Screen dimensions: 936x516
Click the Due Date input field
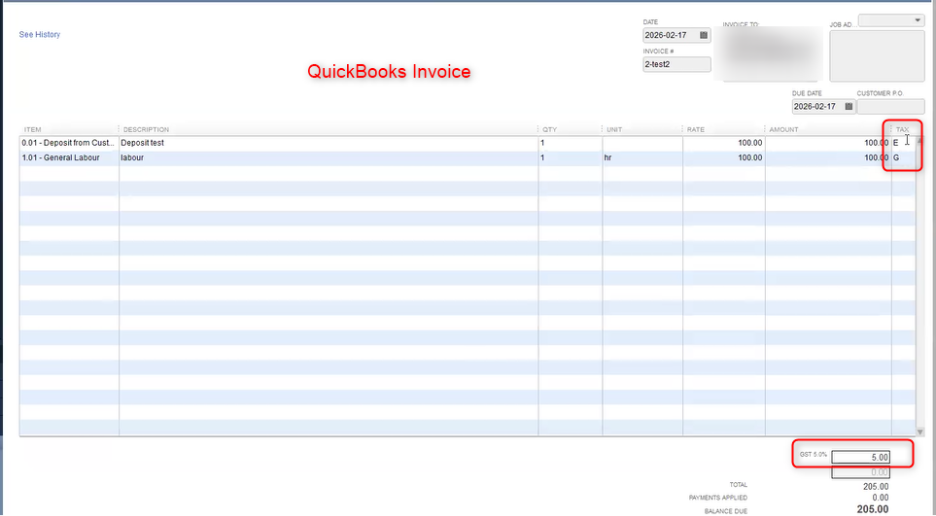823,106
